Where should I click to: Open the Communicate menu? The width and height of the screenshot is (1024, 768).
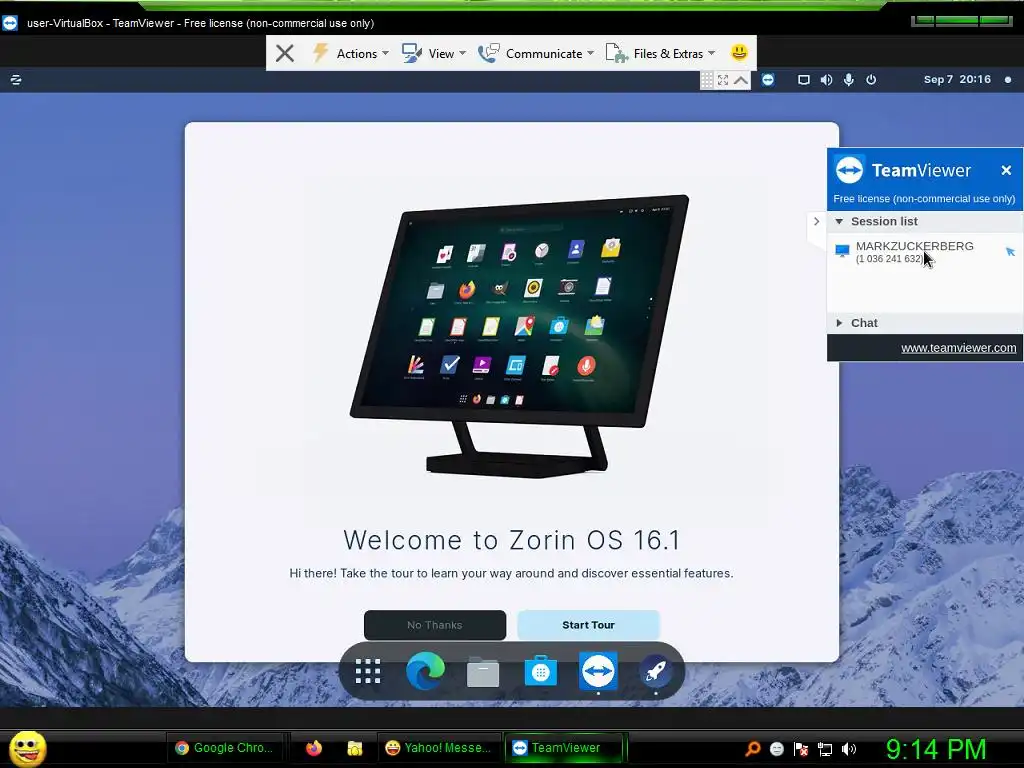click(x=536, y=53)
